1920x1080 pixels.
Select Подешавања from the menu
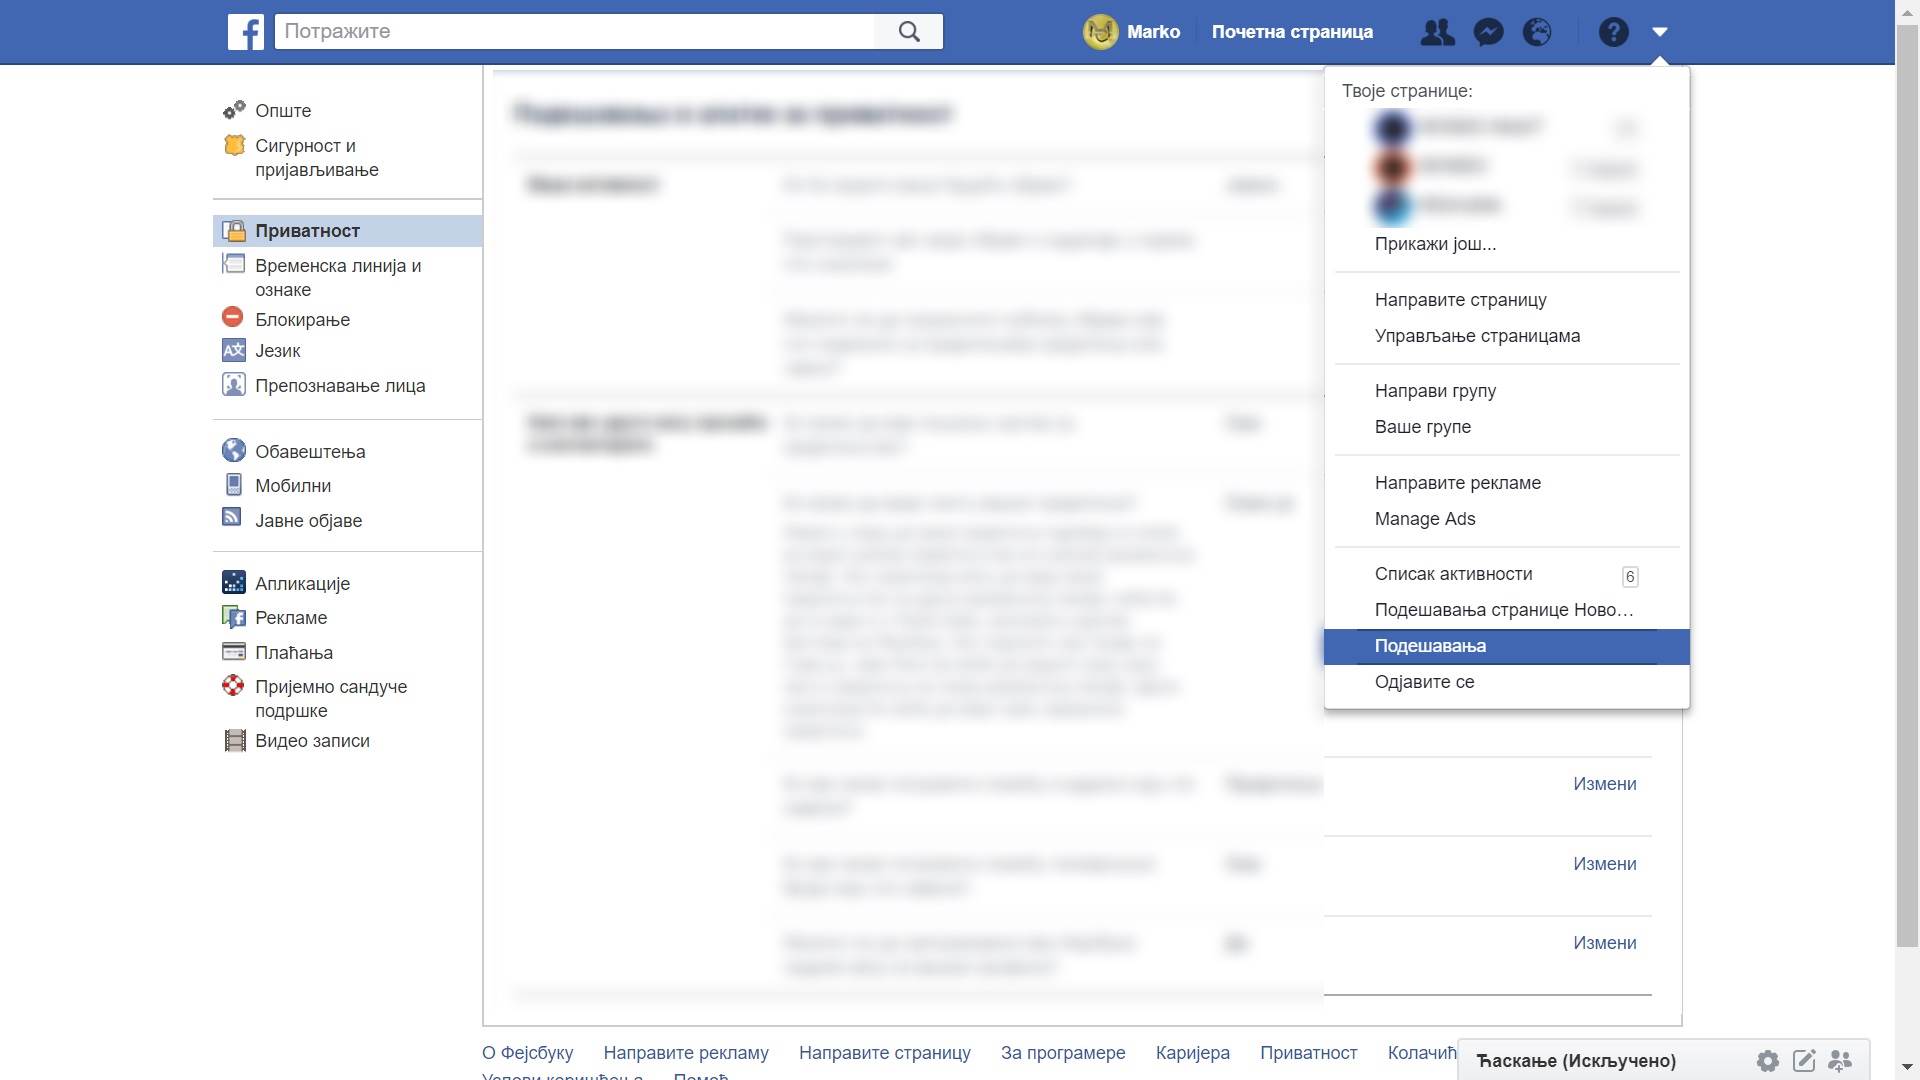(1431, 646)
